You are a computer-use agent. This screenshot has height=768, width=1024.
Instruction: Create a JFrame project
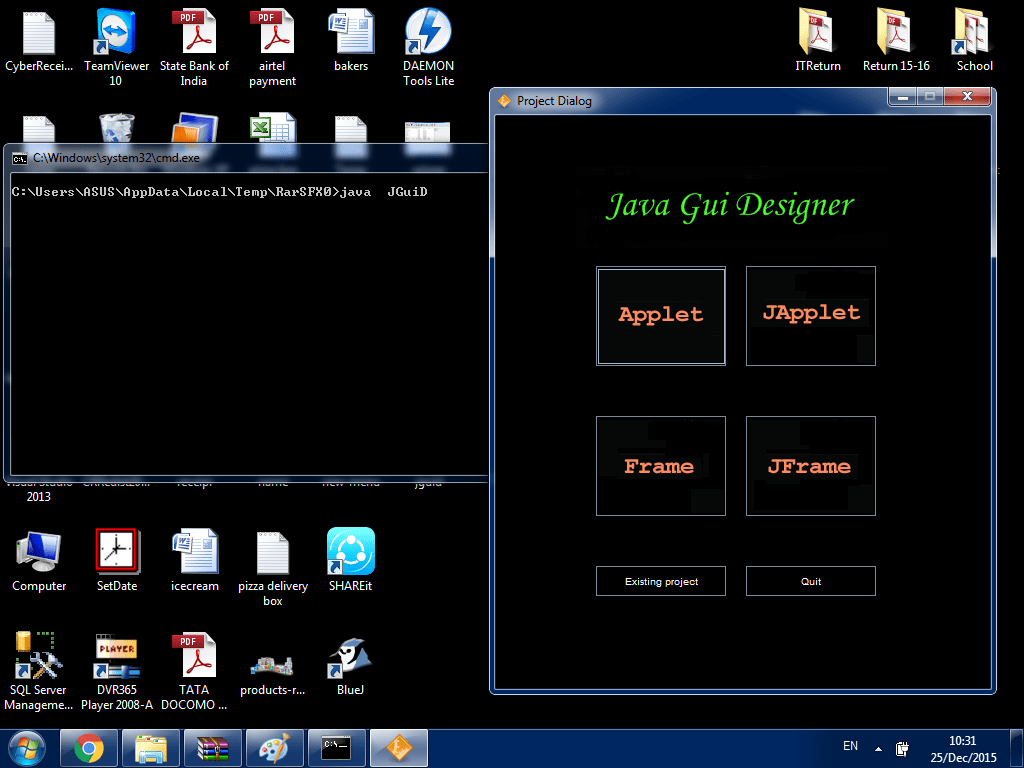pos(810,466)
